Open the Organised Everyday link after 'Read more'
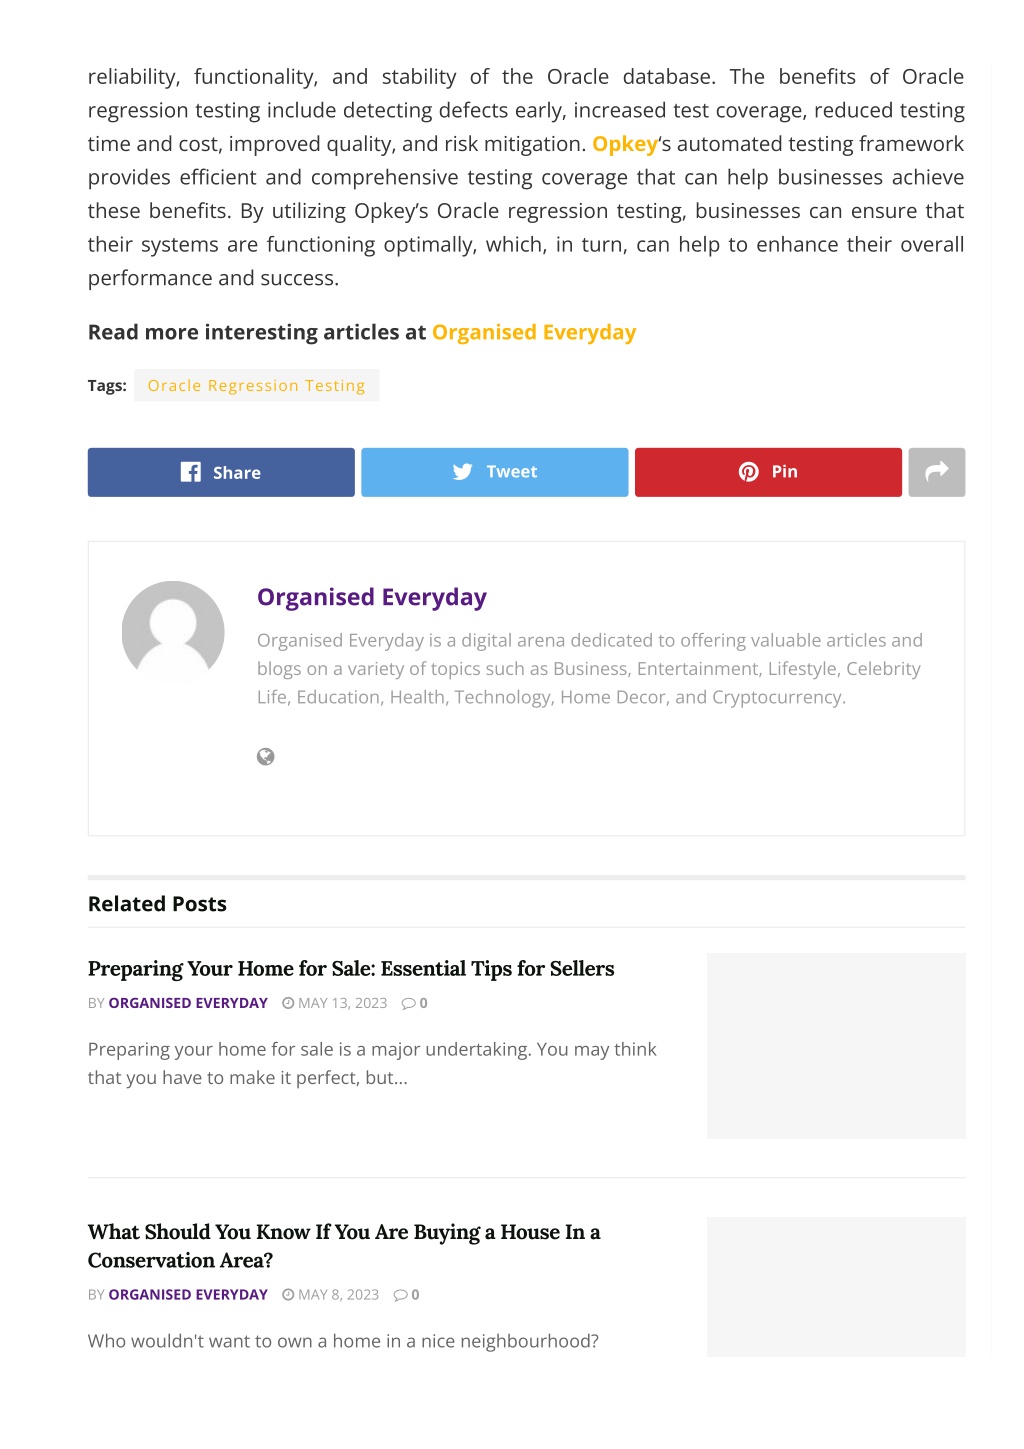 click(534, 332)
